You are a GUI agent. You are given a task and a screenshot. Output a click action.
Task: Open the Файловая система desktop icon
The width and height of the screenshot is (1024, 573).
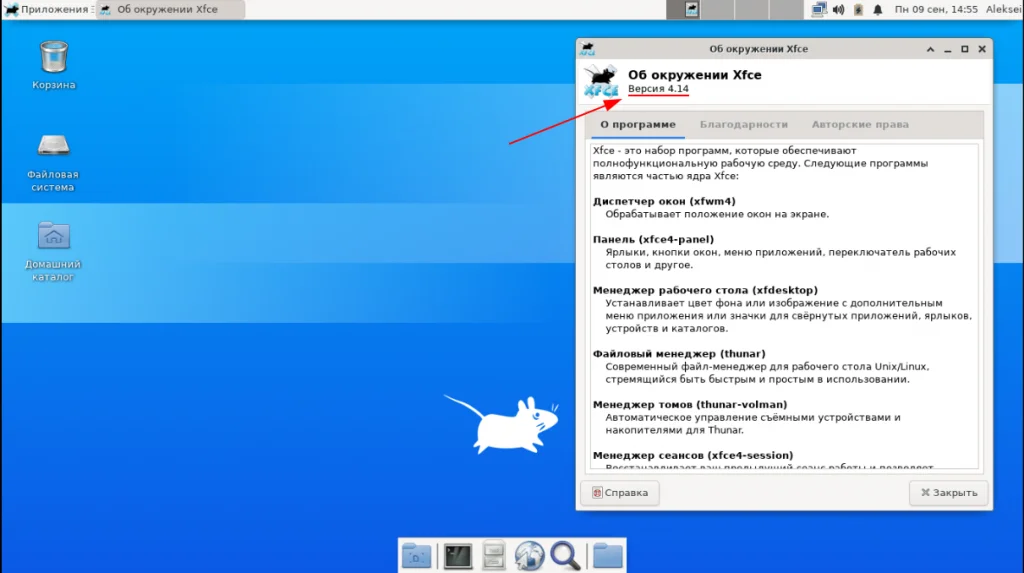click(x=53, y=163)
